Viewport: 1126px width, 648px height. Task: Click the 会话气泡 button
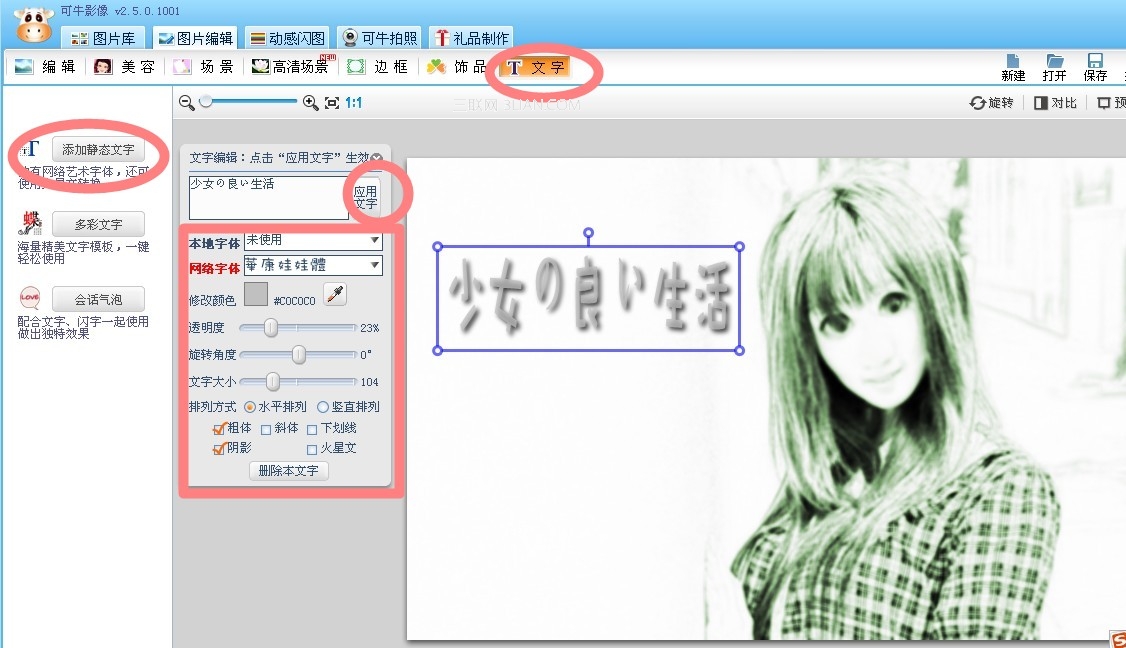(x=98, y=299)
